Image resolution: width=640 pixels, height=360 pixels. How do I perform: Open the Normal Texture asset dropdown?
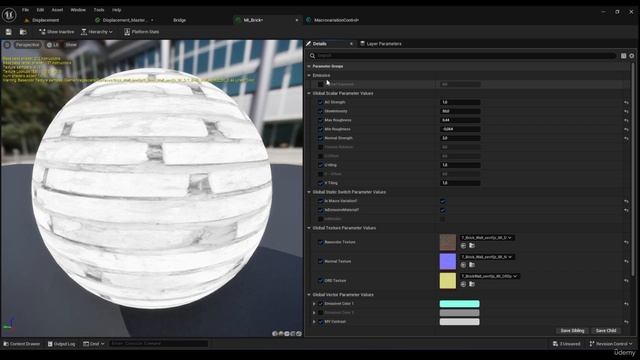487,257
